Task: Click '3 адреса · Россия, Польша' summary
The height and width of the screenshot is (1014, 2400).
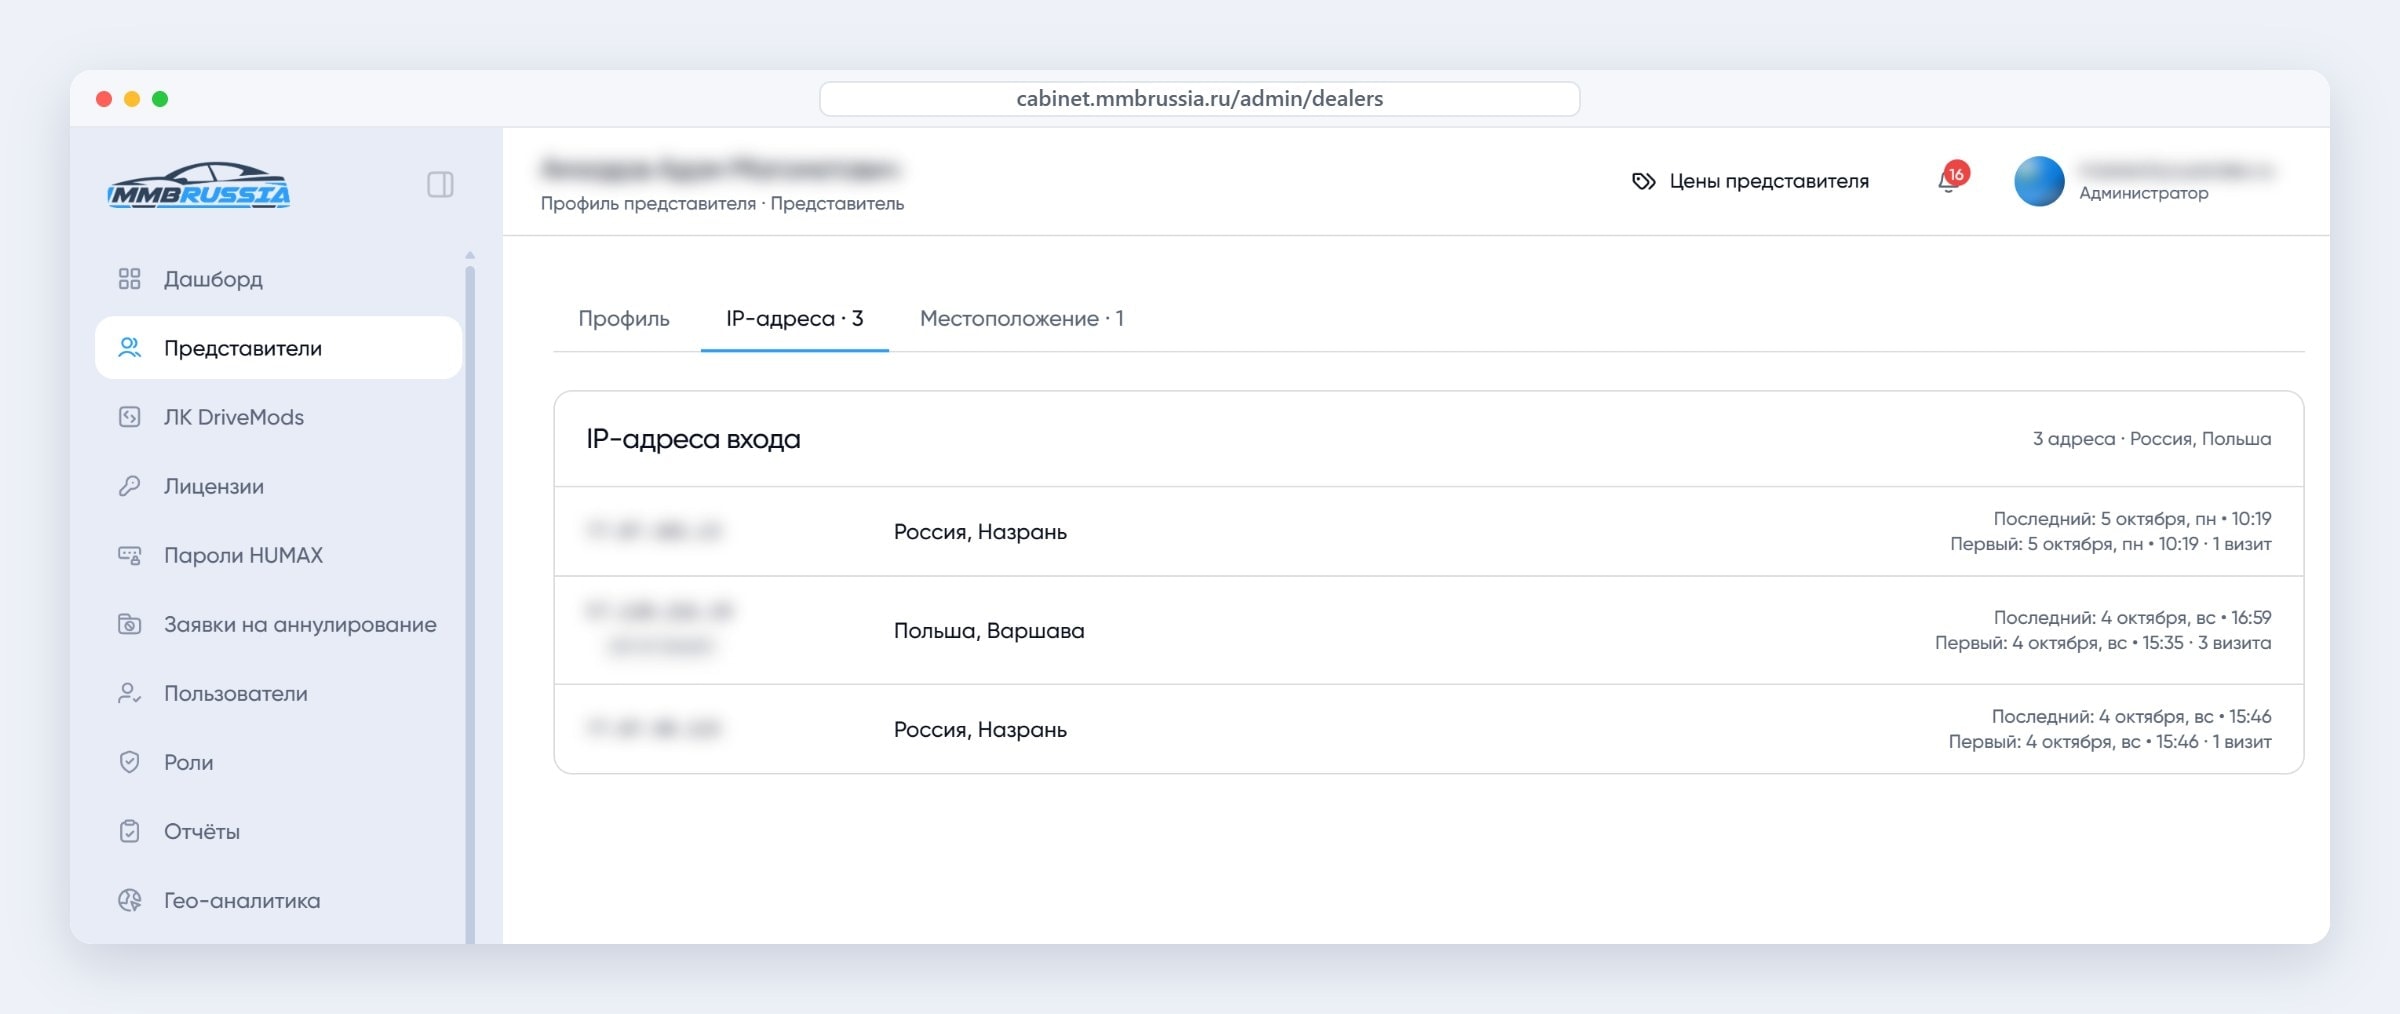Action: pyautogui.click(x=2152, y=439)
